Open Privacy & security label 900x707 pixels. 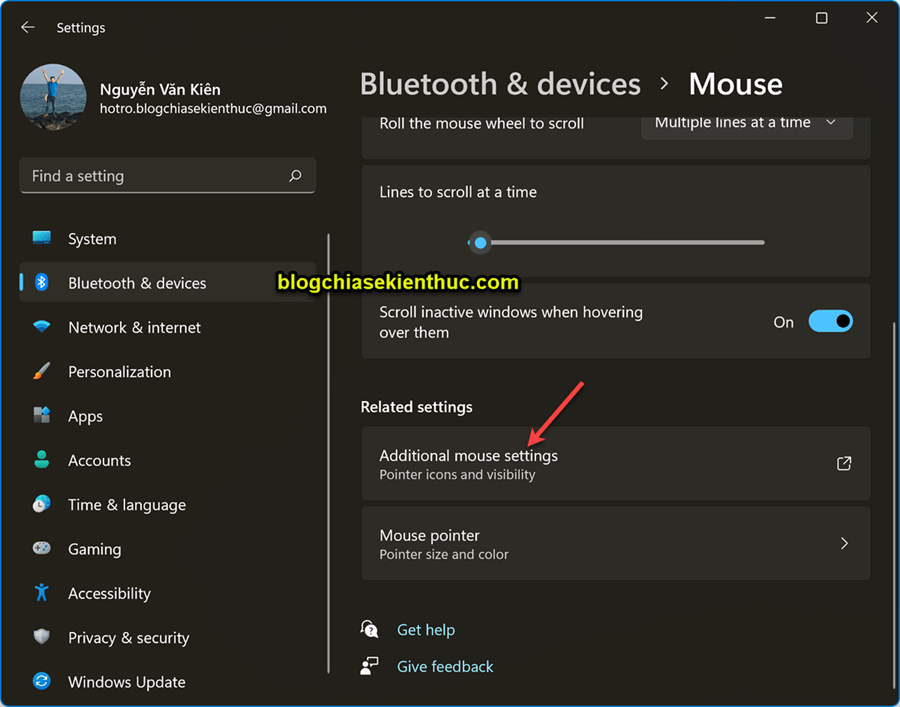pos(129,638)
